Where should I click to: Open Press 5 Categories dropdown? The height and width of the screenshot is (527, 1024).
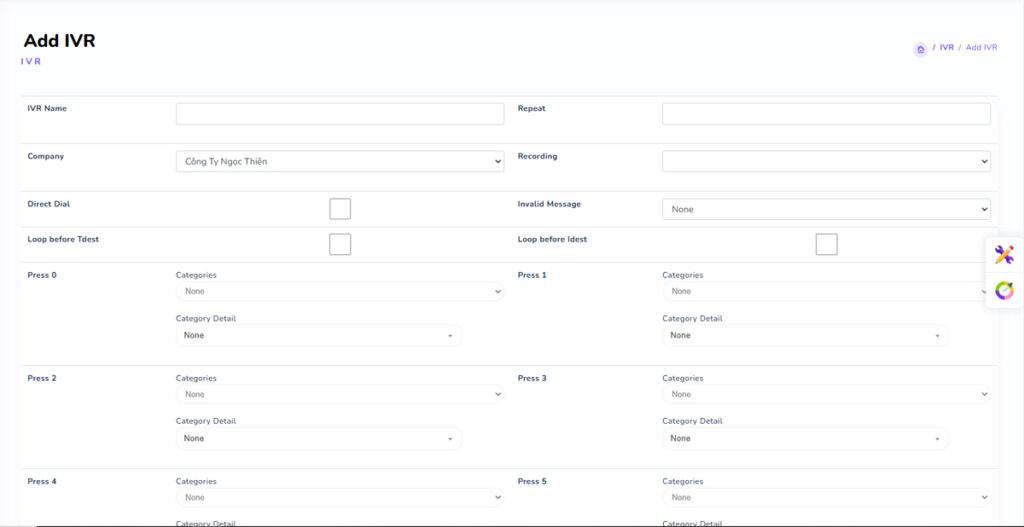click(826, 498)
